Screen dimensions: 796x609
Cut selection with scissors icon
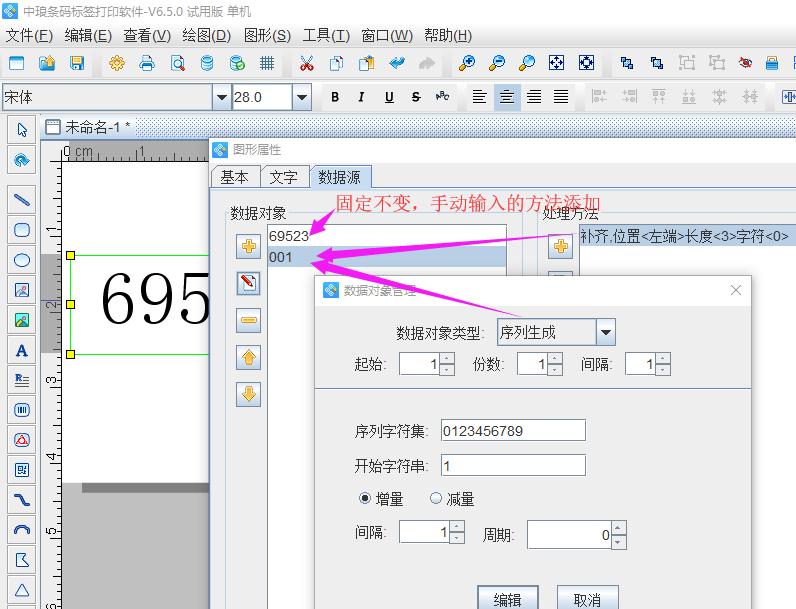pyautogui.click(x=307, y=63)
